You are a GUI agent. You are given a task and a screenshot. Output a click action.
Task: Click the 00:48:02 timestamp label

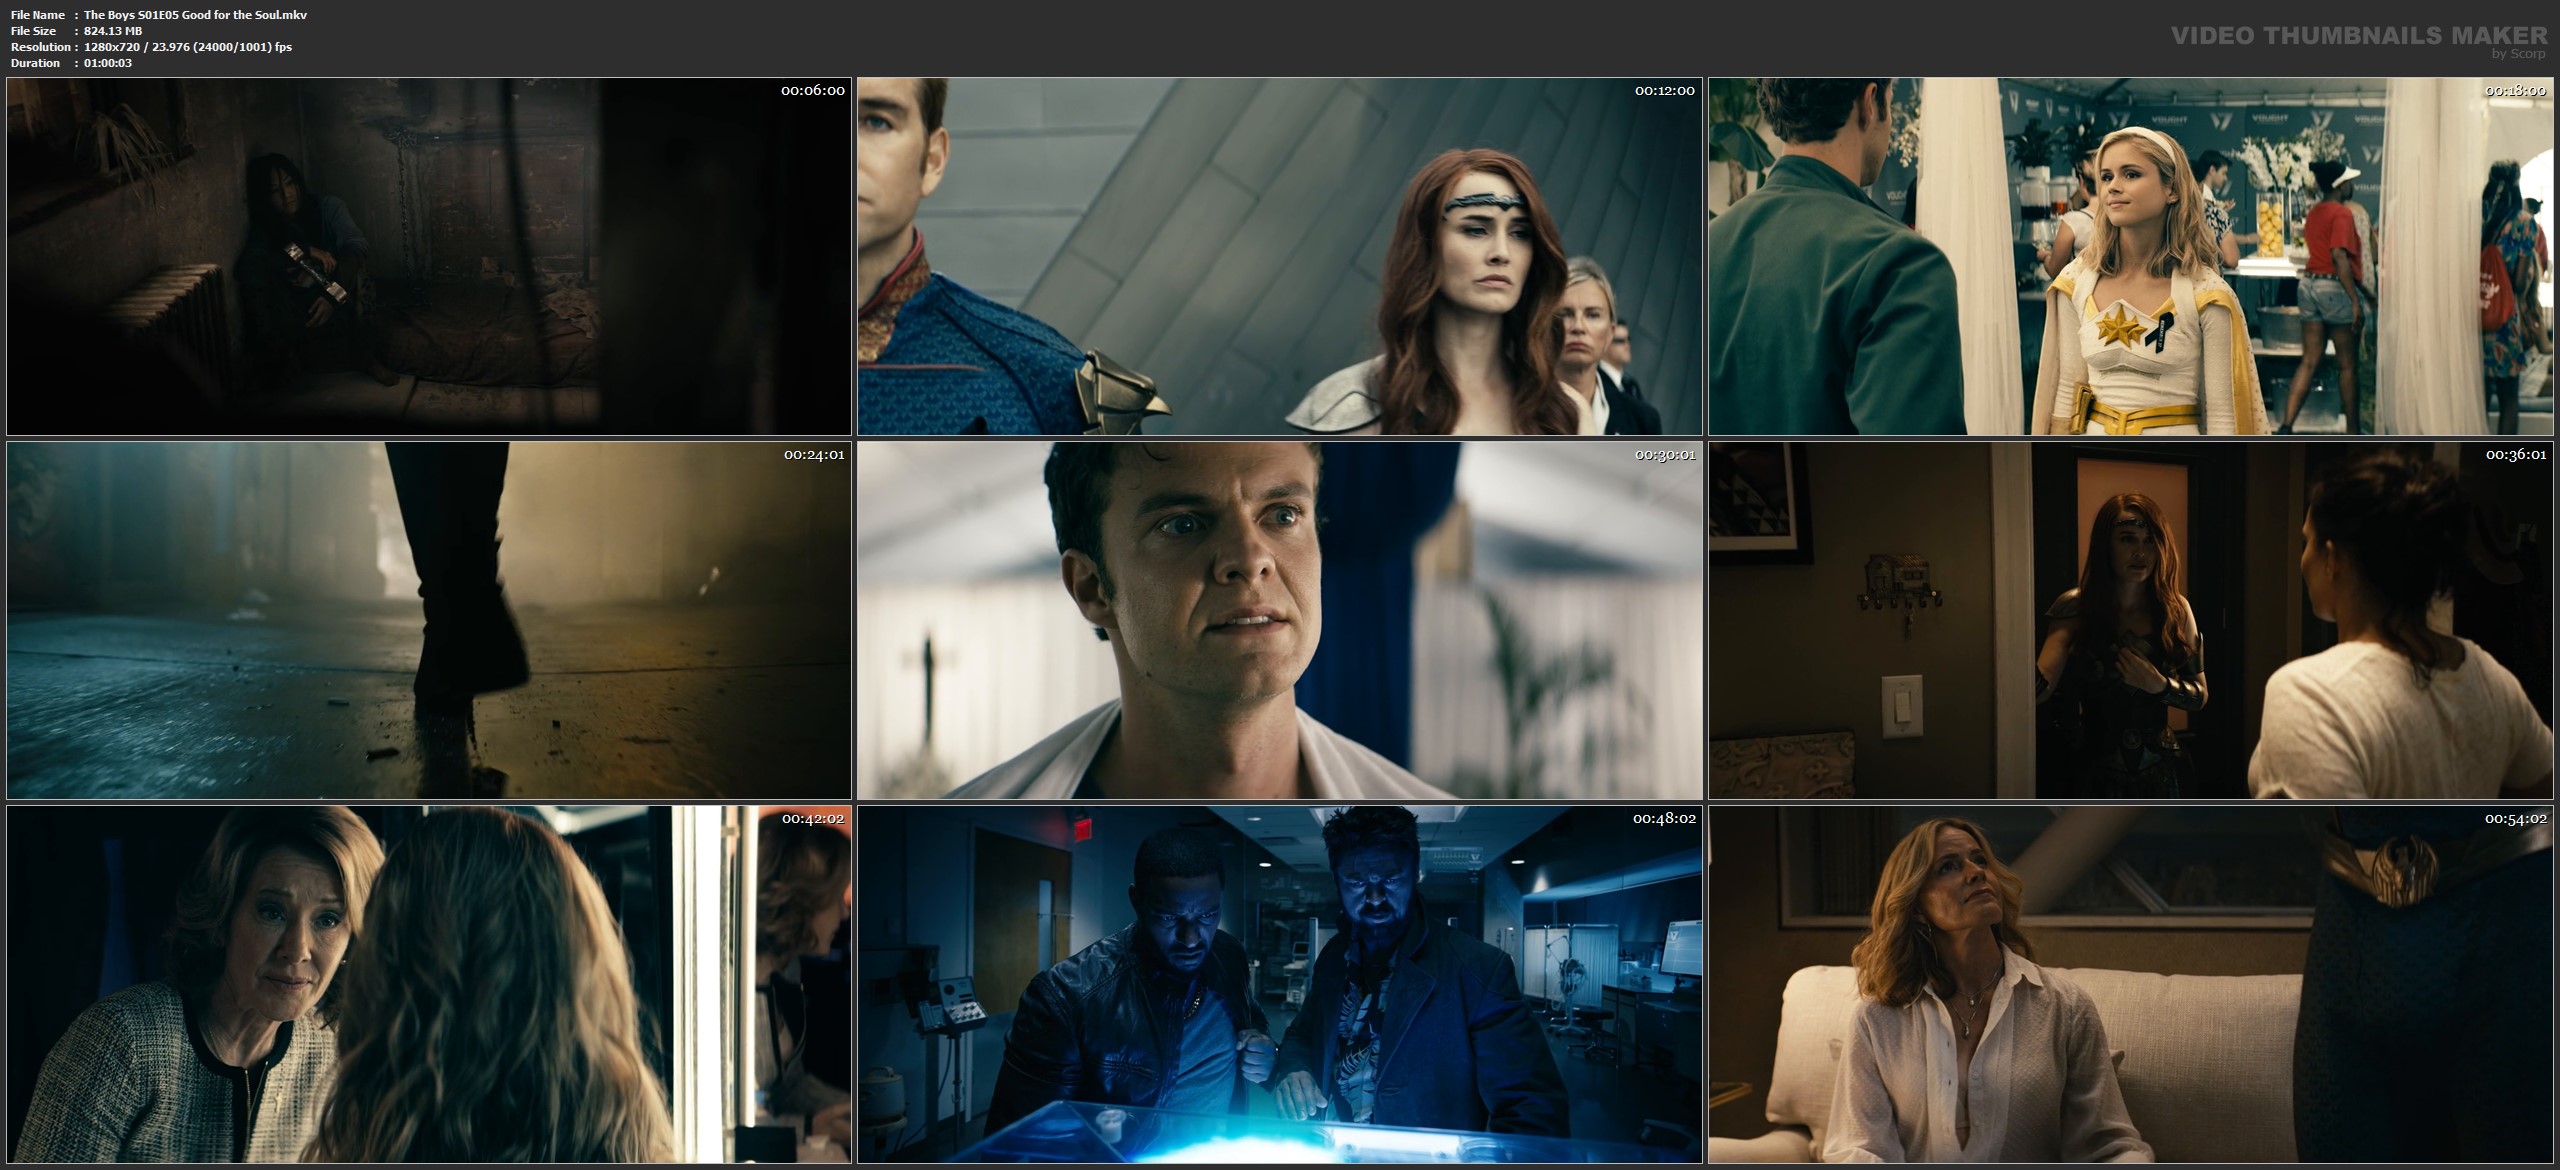pos(1664,818)
